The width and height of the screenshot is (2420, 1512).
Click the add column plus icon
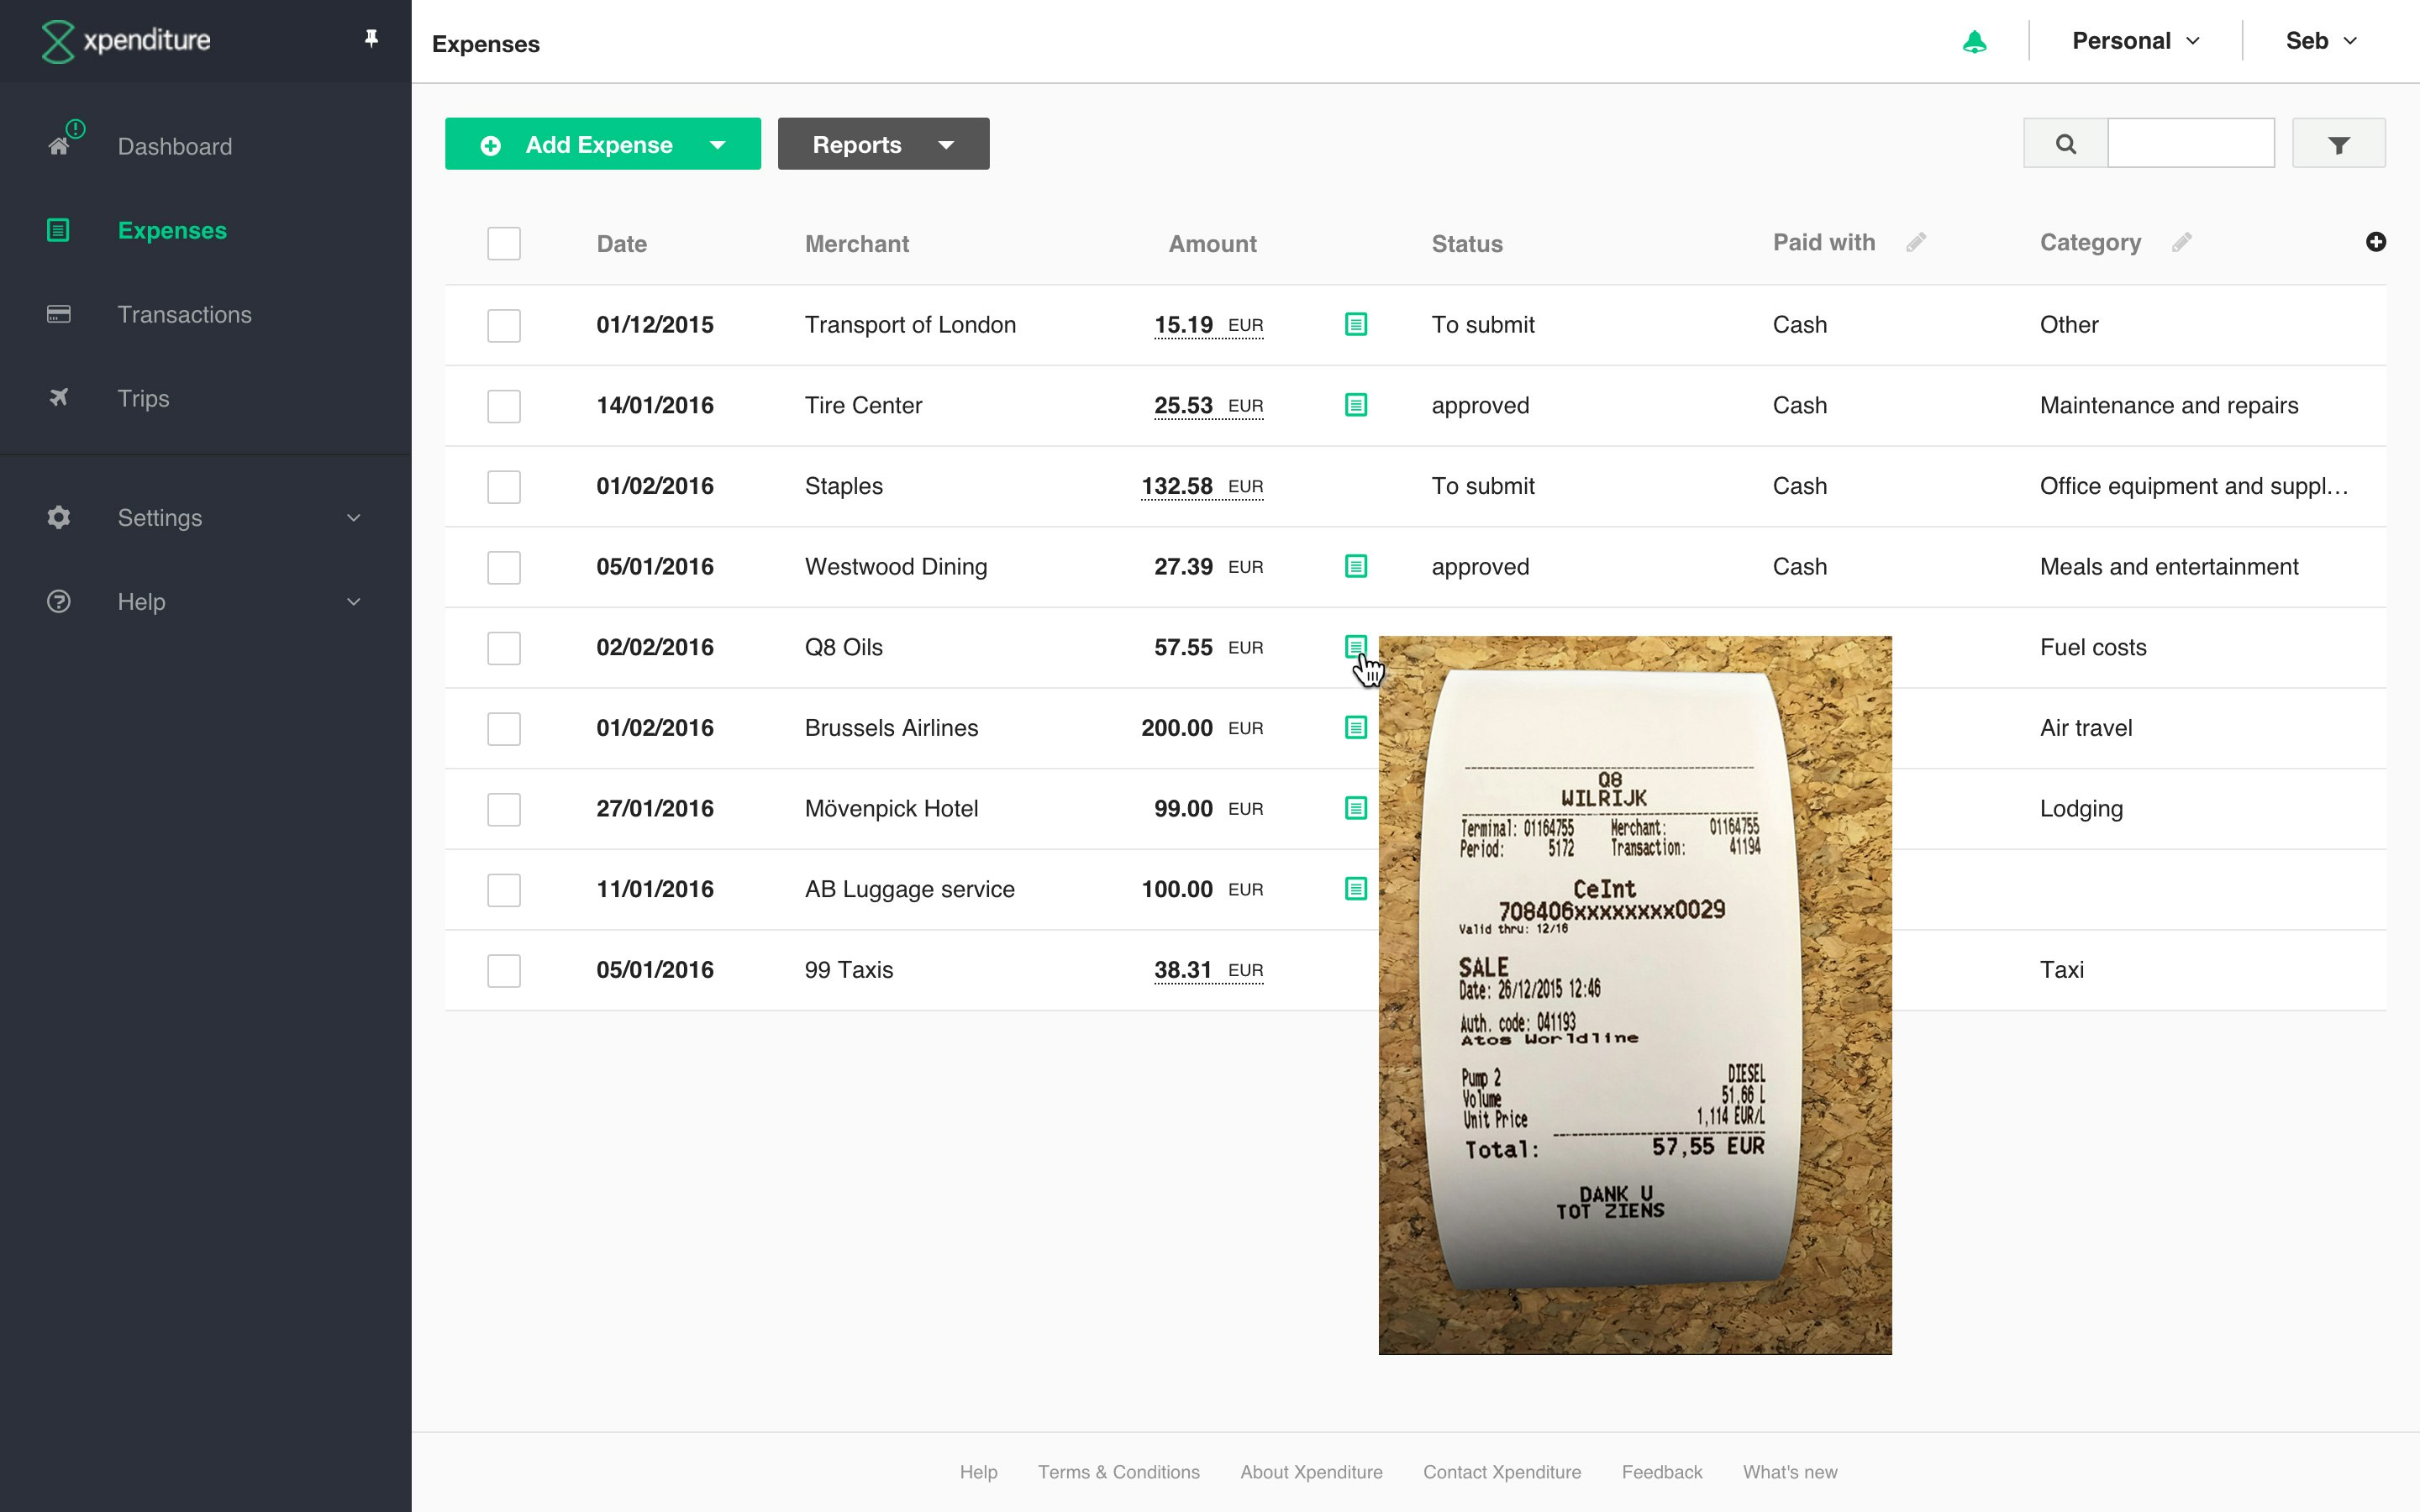2376,242
